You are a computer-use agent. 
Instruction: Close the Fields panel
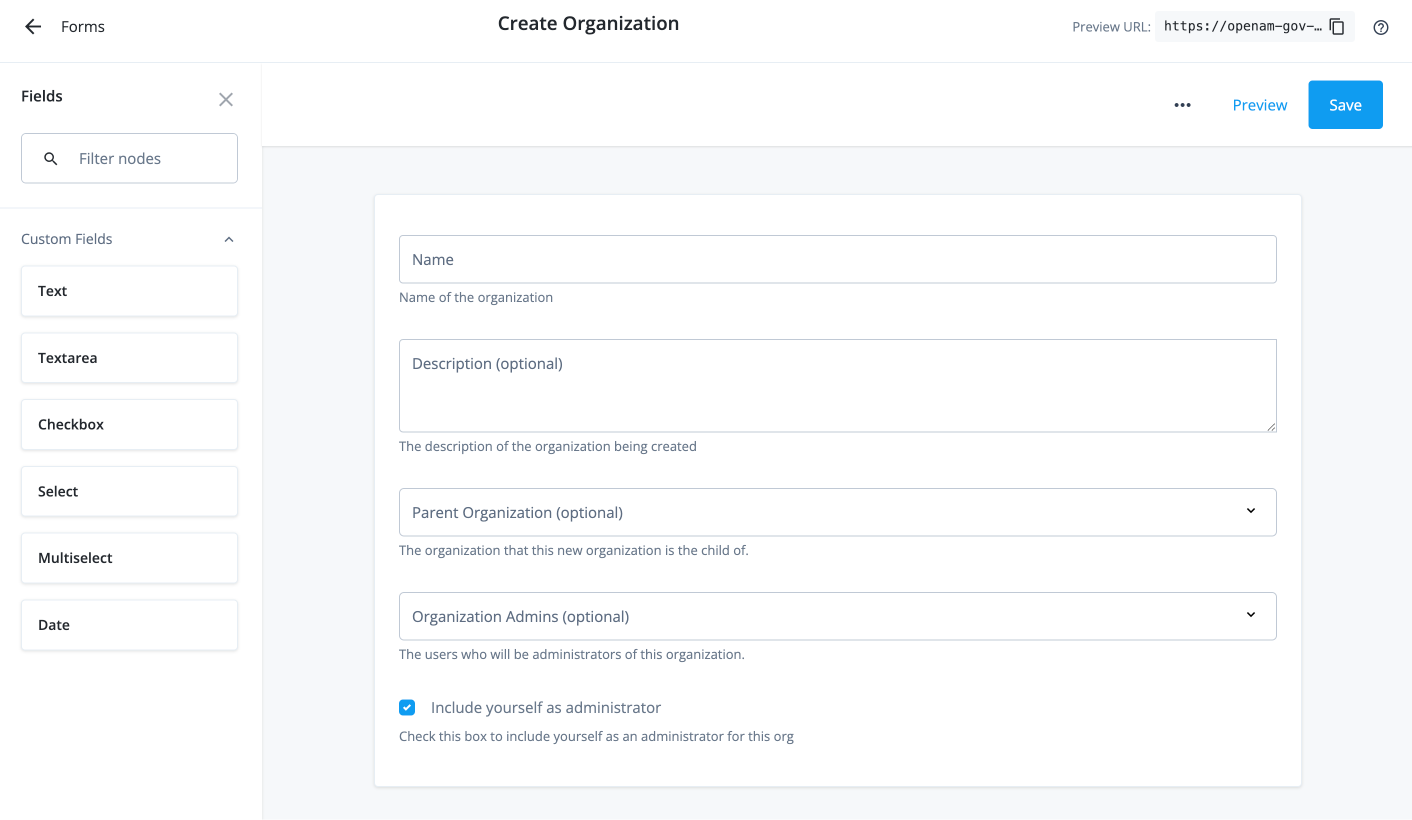(225, 99)
